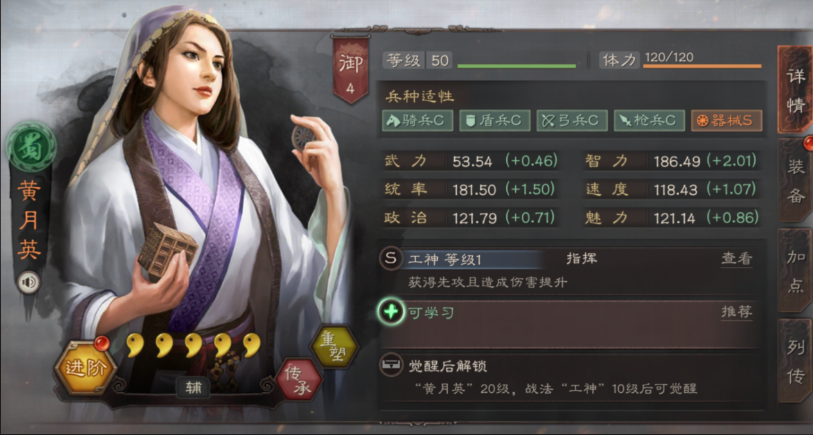Click the green plus skill slot icon
Screen dimensions: 813x435
[390, 312]
